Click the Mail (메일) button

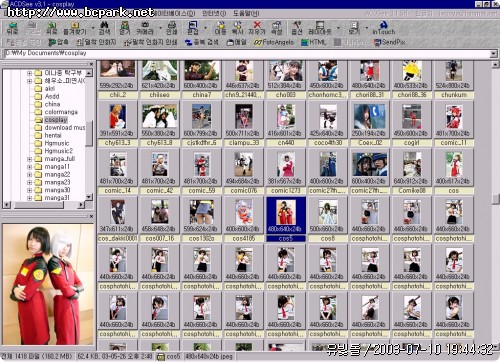pos(236,42)
